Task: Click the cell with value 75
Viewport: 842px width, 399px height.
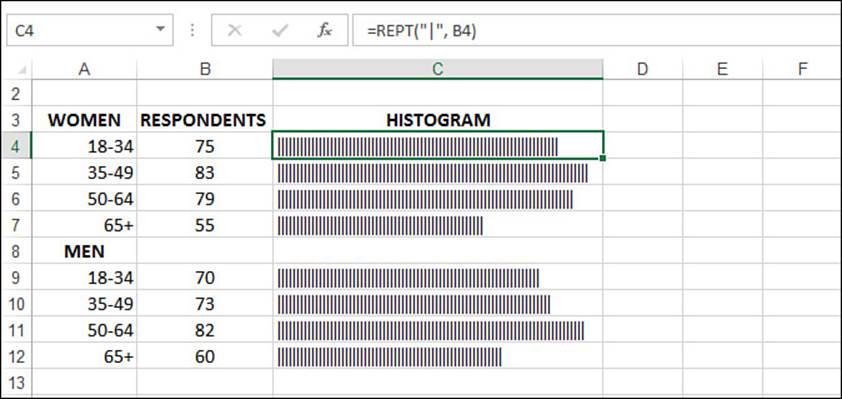Action: (x=205, y=146)
